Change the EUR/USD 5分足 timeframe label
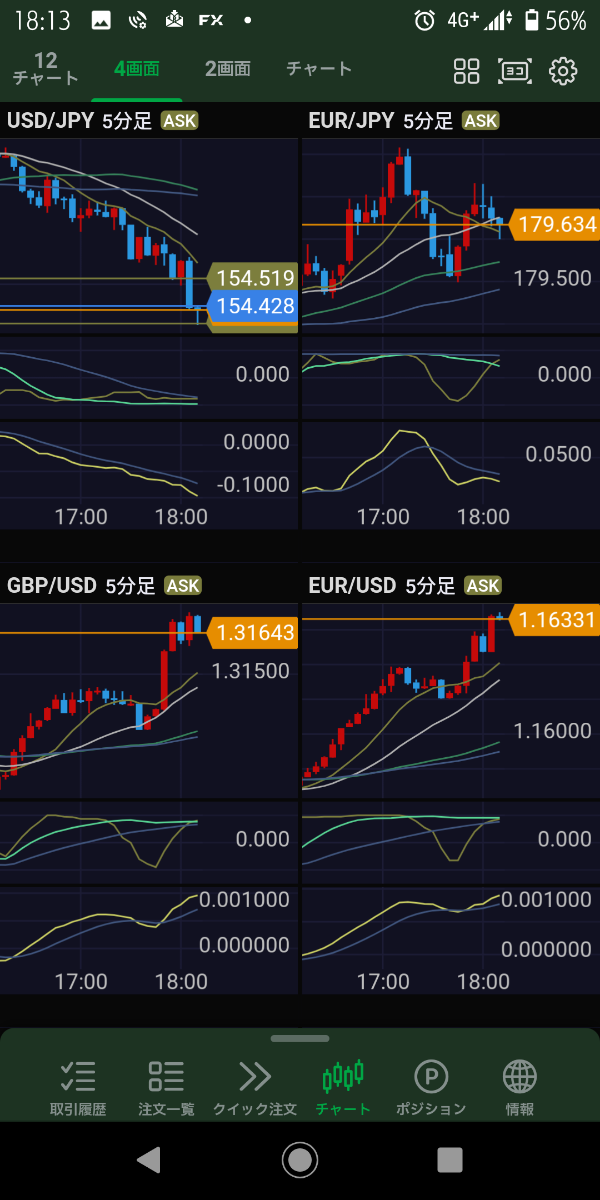The image size is (600, 1200). click(x=430, y=586)
